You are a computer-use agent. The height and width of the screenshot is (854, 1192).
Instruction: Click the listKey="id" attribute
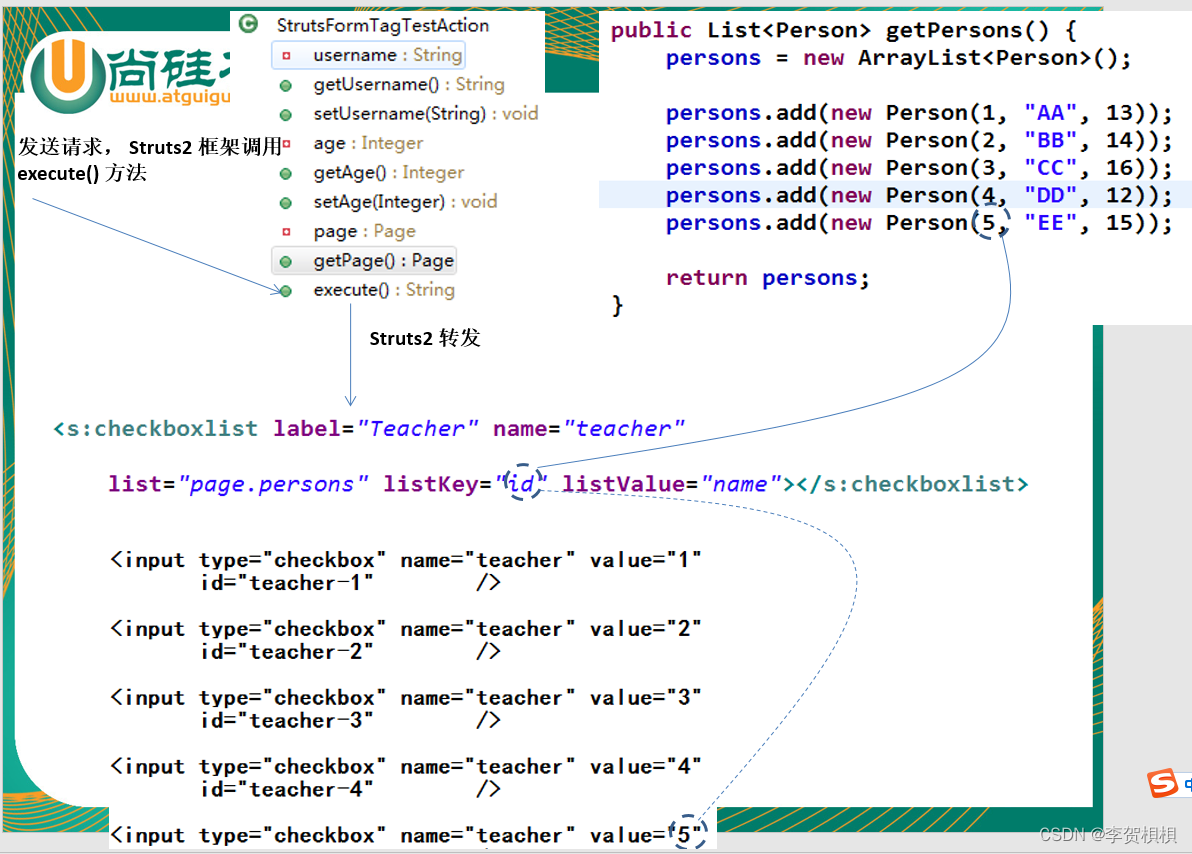(x=465, y=484)
